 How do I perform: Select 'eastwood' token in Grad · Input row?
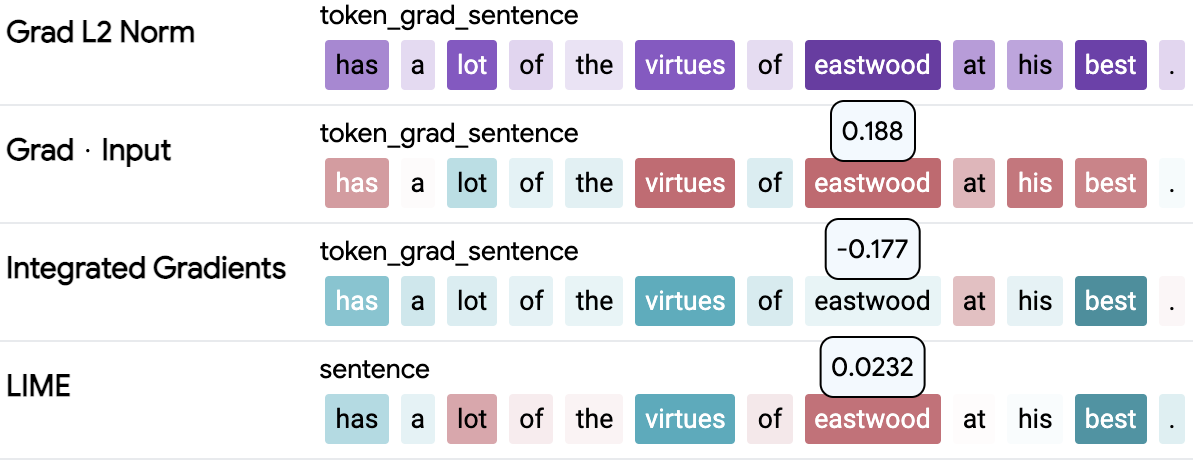point(872,183)
